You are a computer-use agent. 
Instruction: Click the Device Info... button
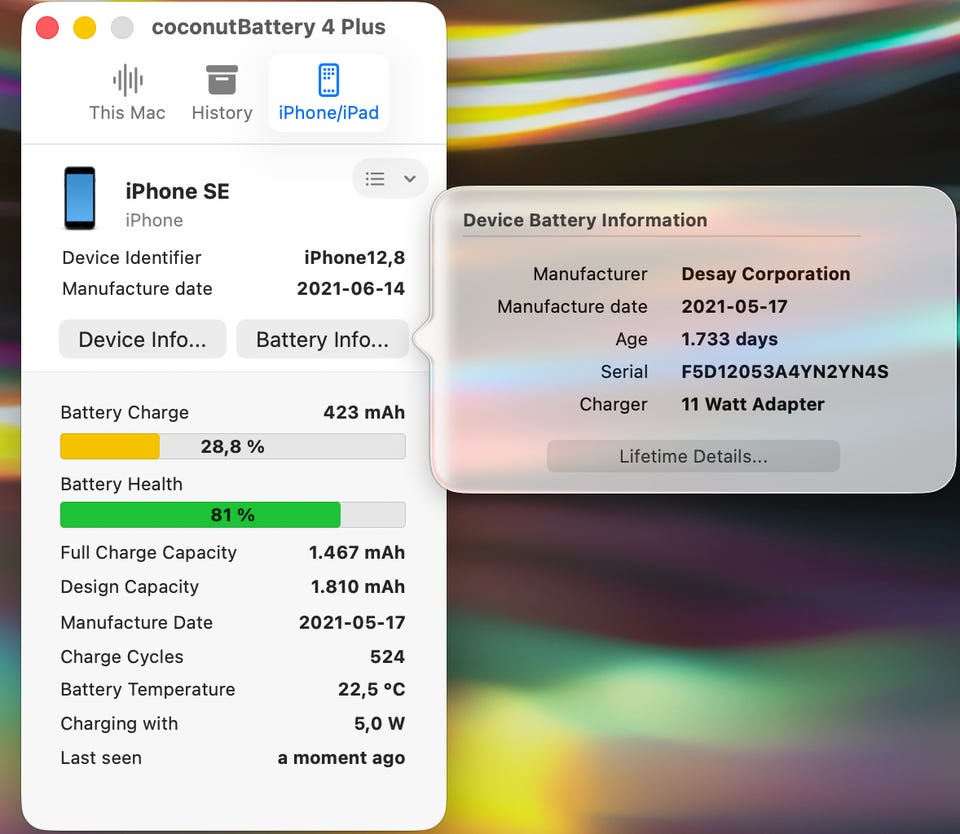click(142, 339)
